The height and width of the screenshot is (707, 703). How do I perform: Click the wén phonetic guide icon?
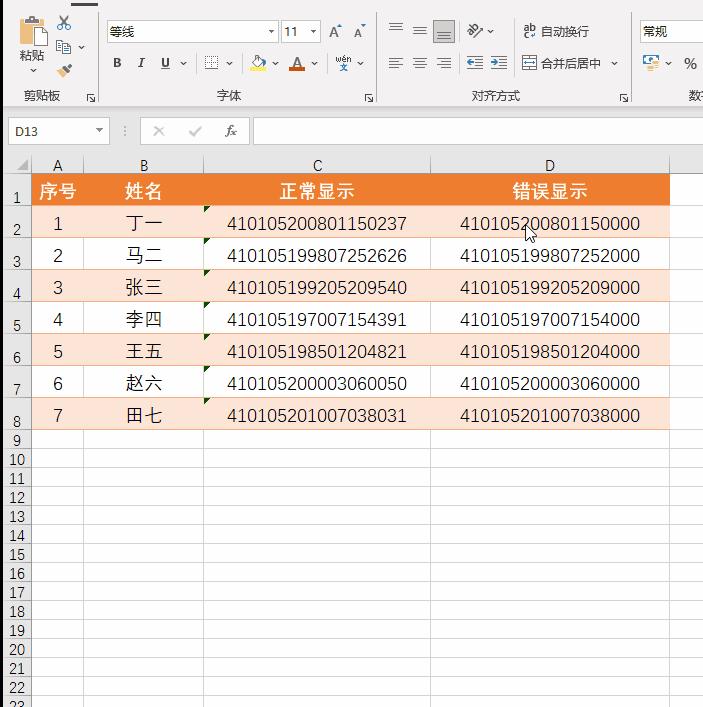[x=343, y=63]
